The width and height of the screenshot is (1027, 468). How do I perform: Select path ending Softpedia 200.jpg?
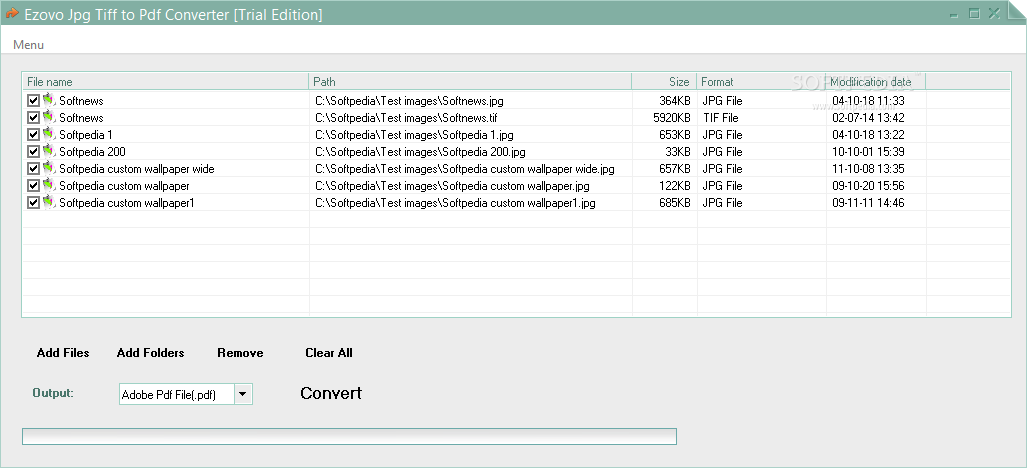coord(420,152)
